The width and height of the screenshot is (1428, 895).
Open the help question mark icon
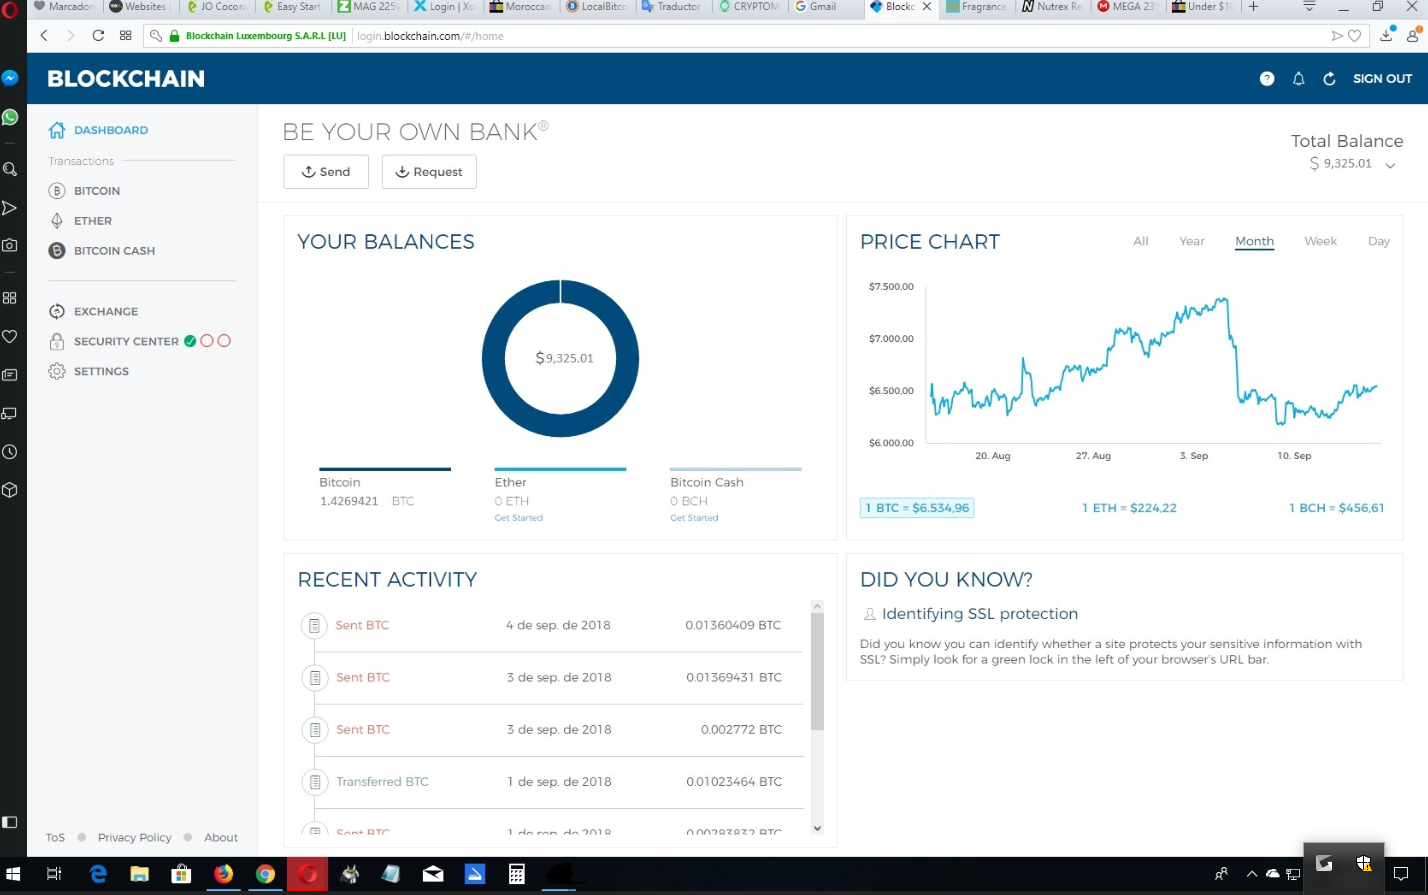point(1267,79)
